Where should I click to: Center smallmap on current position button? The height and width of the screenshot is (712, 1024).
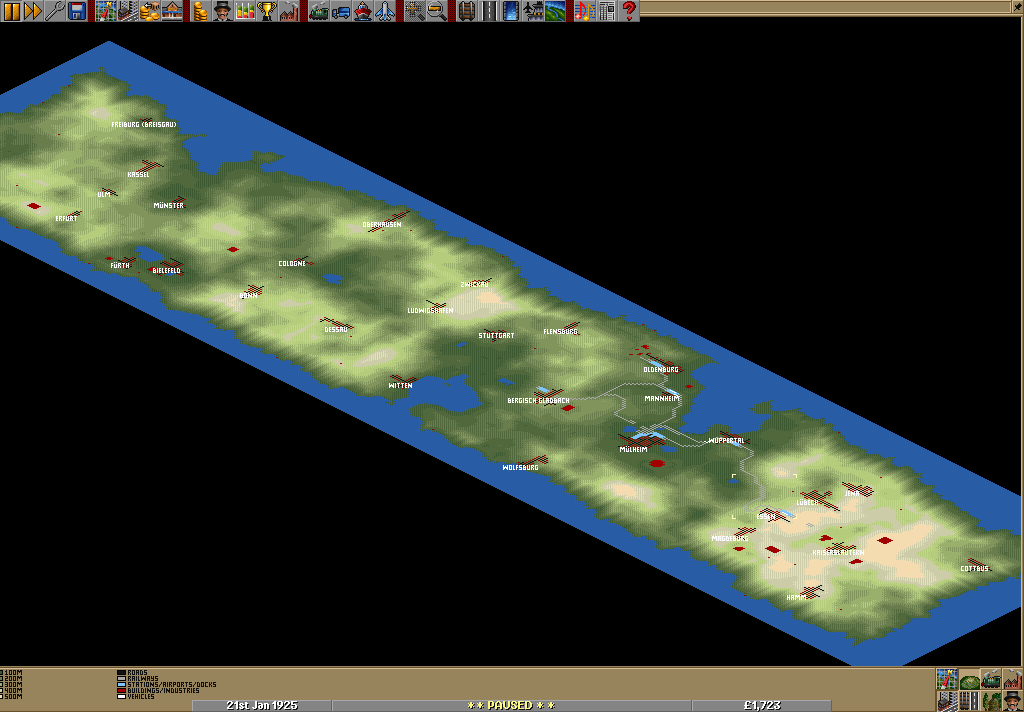click(x=947, y=679)
